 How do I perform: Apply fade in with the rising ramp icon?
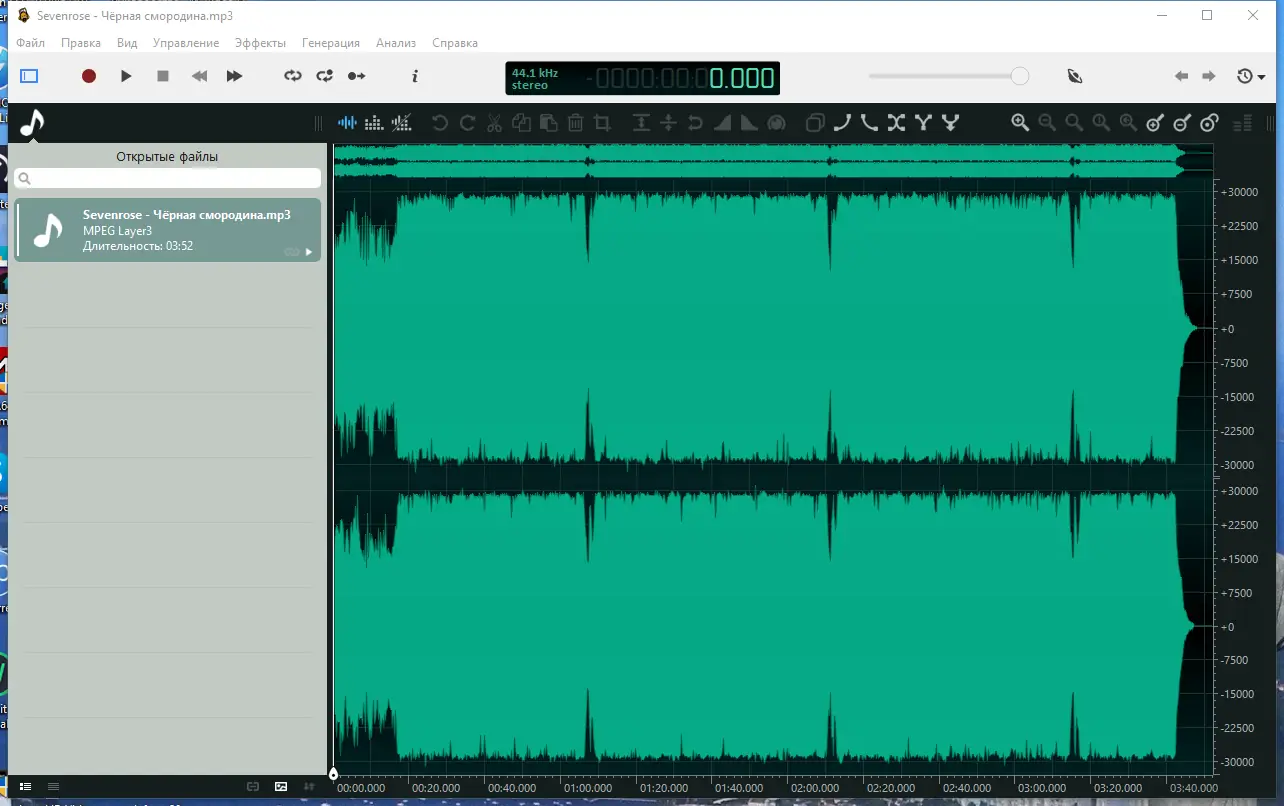(x=722, y=123)
